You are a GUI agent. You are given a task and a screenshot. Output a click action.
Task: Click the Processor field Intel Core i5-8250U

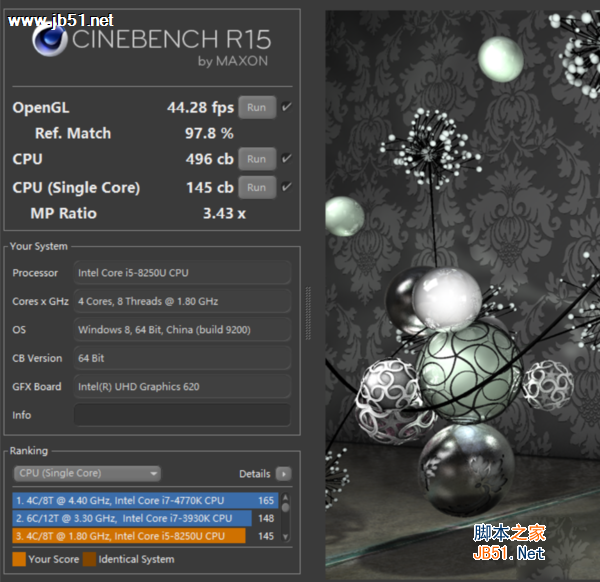pos(182,273)
